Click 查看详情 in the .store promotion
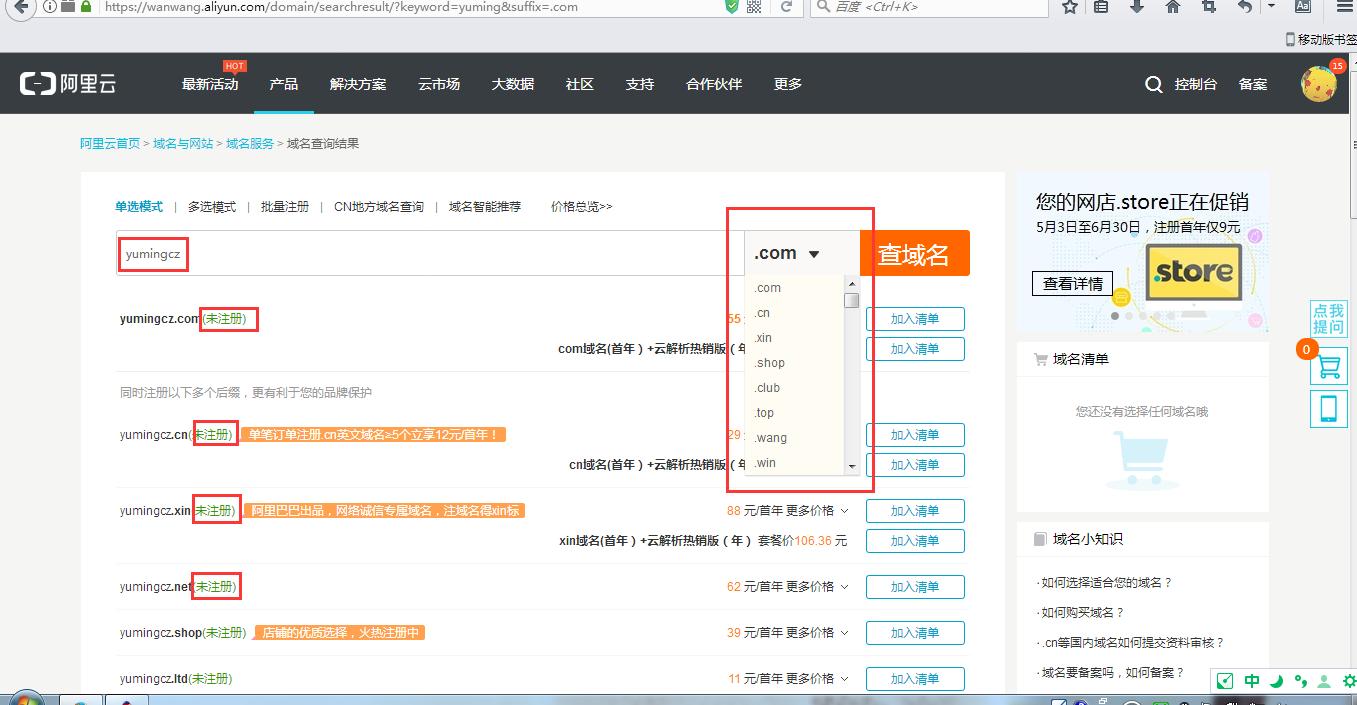 click(x=1072, y=283)
